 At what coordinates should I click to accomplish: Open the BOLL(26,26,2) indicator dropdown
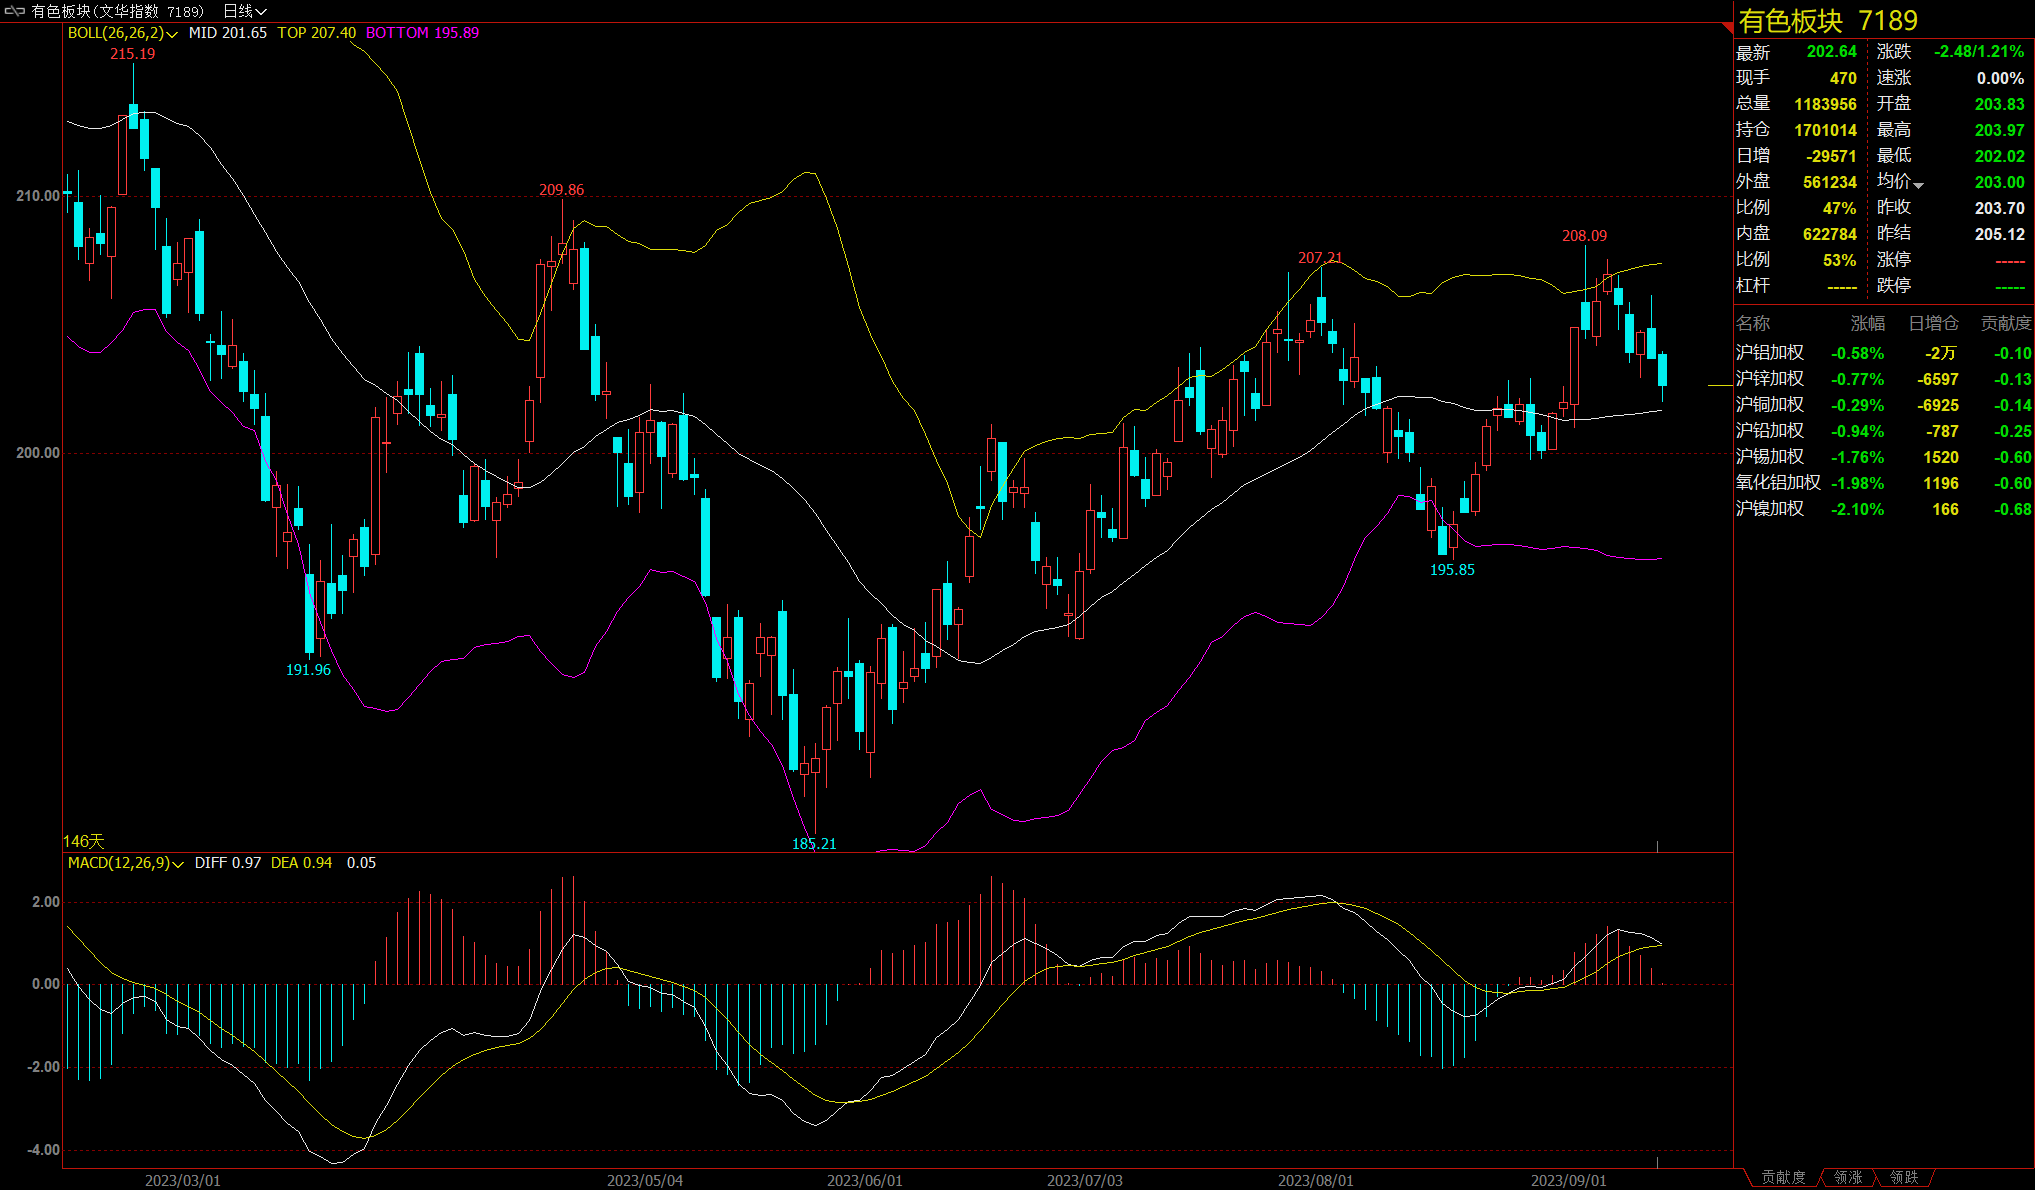point(122,33)
